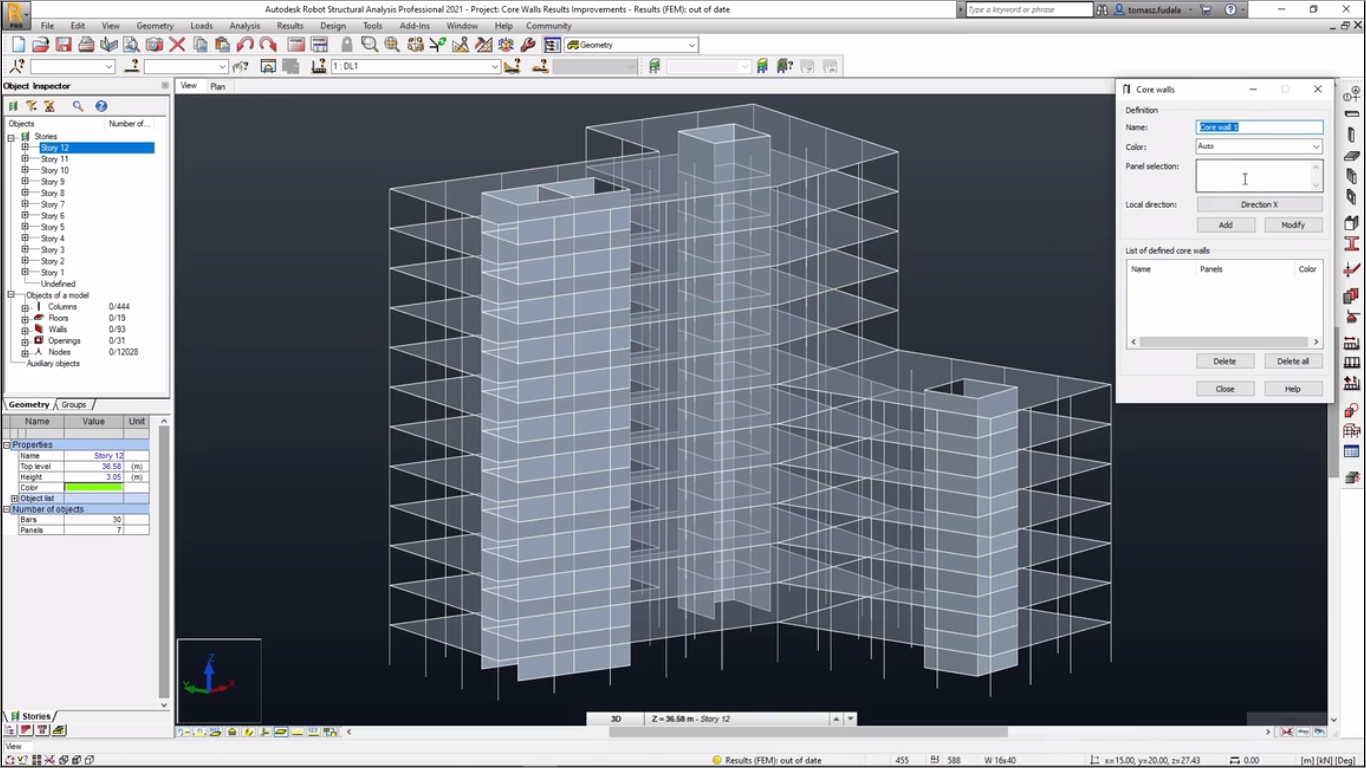Collapse the Stories tree root
The height and width of the screenshot is (768, 1366).
pos(11,136)
